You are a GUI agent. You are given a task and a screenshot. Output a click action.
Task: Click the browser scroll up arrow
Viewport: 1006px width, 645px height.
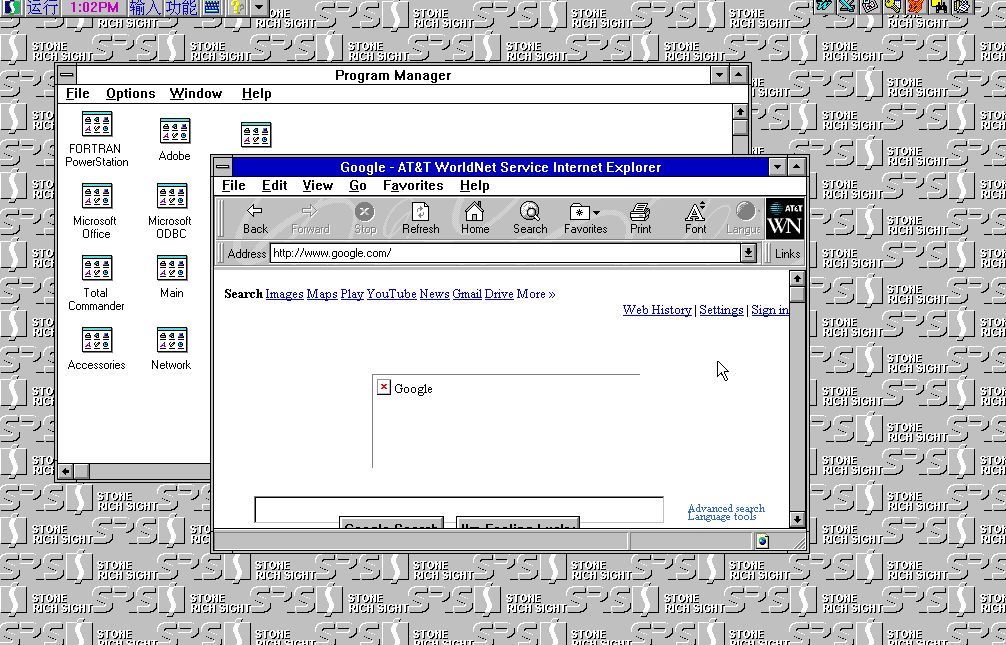pyautogui.click(x=797, y=279)
